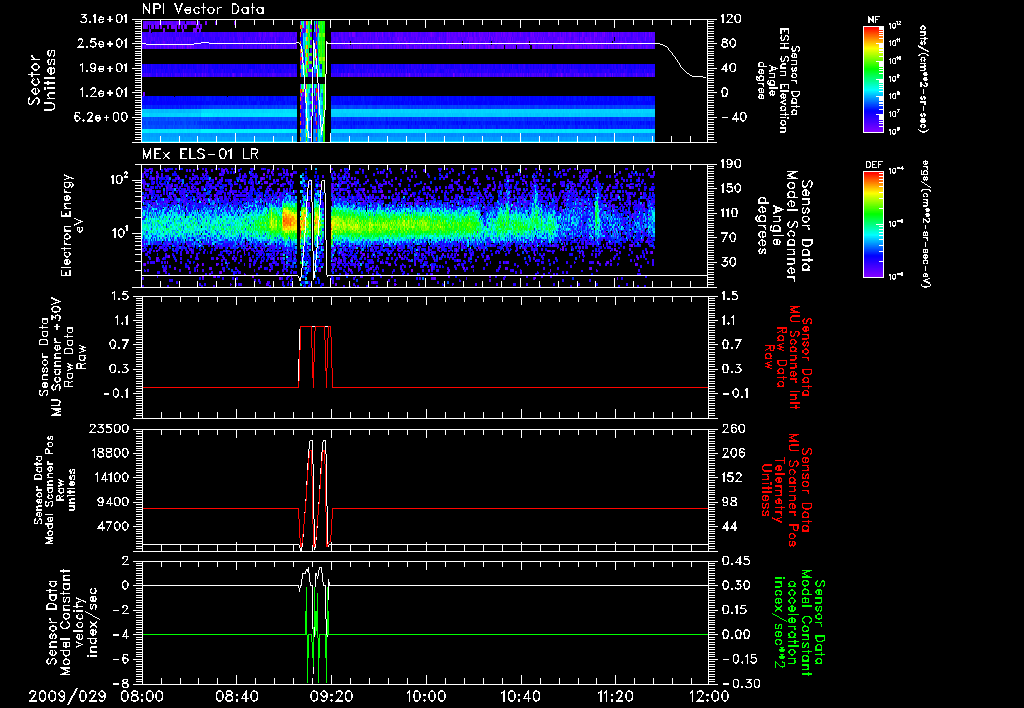Click the Electron Energy eV axis label
Screen dimensions: 1024x708
pos(74,225)
